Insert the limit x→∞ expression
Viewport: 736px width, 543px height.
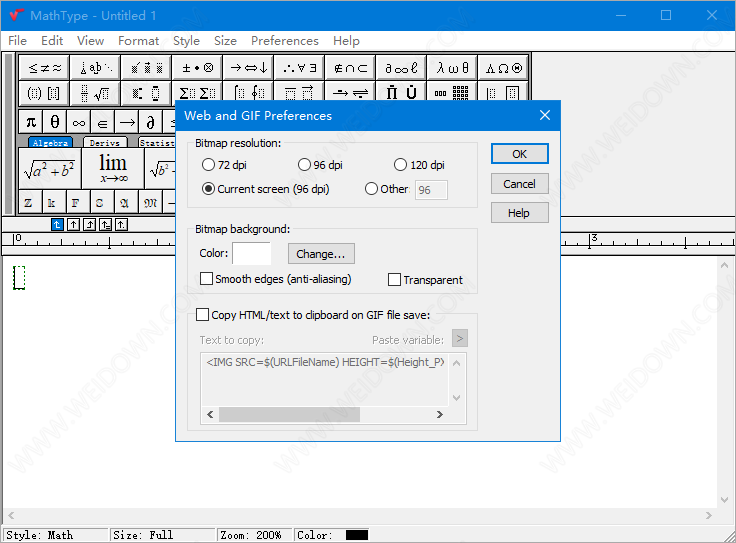113,168
